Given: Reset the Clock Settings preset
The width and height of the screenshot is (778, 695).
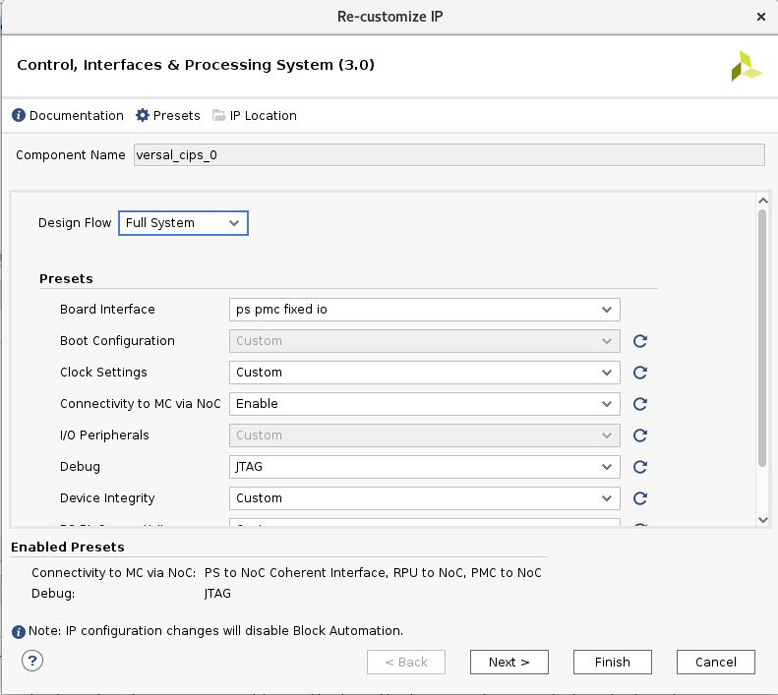Looking at the screenshot, I should coord(640,373).
